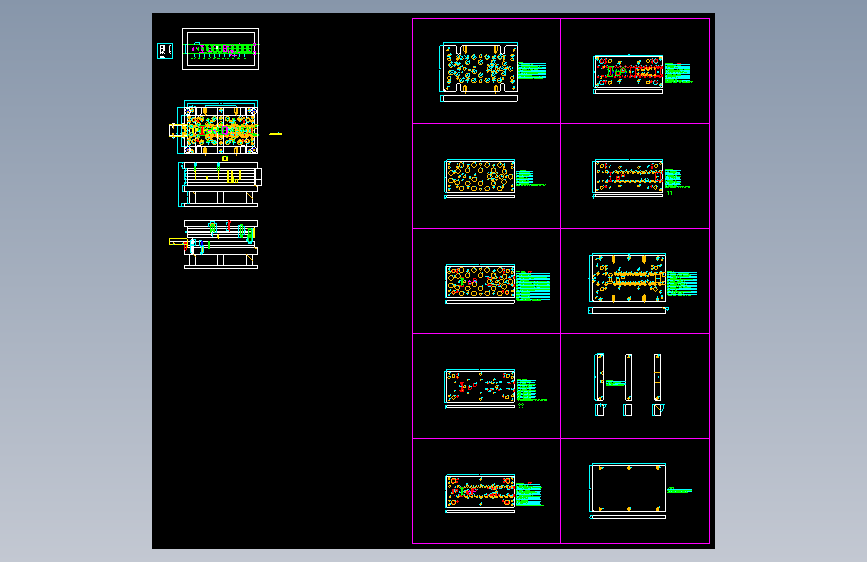Select the red-centered plate drawing in top-right grid cell
The width and height of the screenshot is (867, 562).
[628, 75]
